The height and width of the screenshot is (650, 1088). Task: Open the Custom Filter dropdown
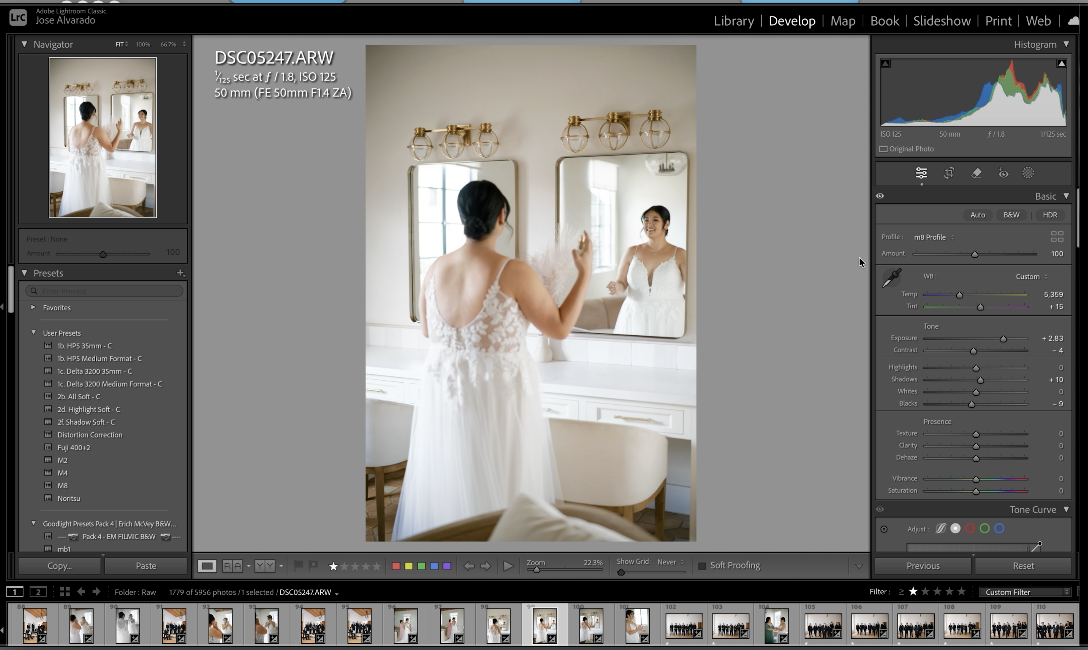pyautogui.click(x=1025, y=592)
